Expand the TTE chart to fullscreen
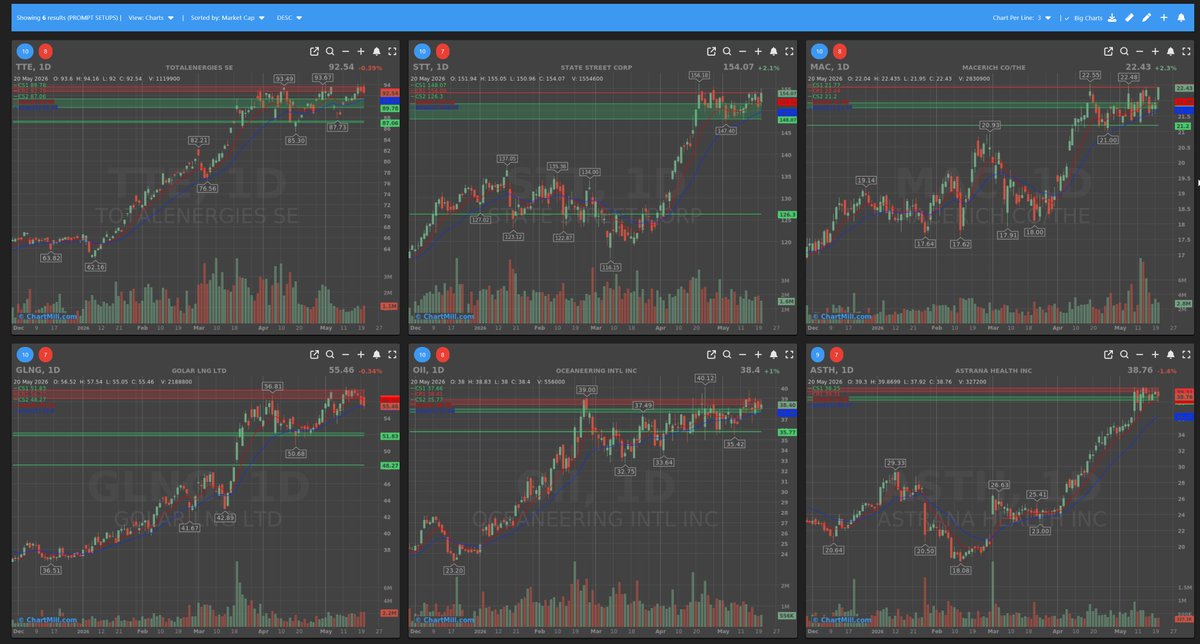Screen dimensions: 1200x644 coord(391,51)
